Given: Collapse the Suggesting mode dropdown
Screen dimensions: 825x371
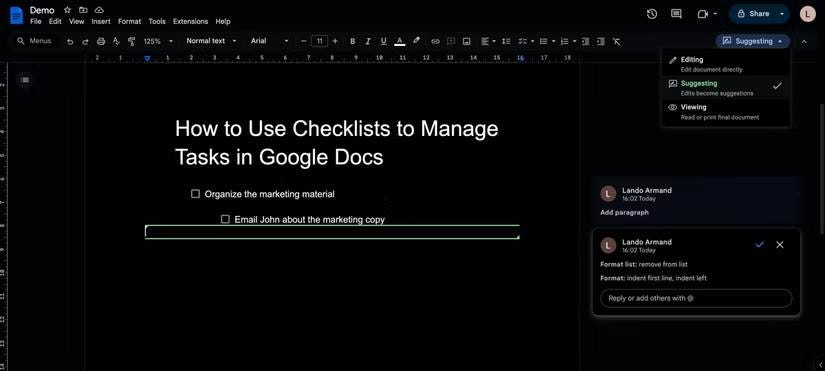Looking at the screenshot, I should pyautogui.click(x=752, y=41).
